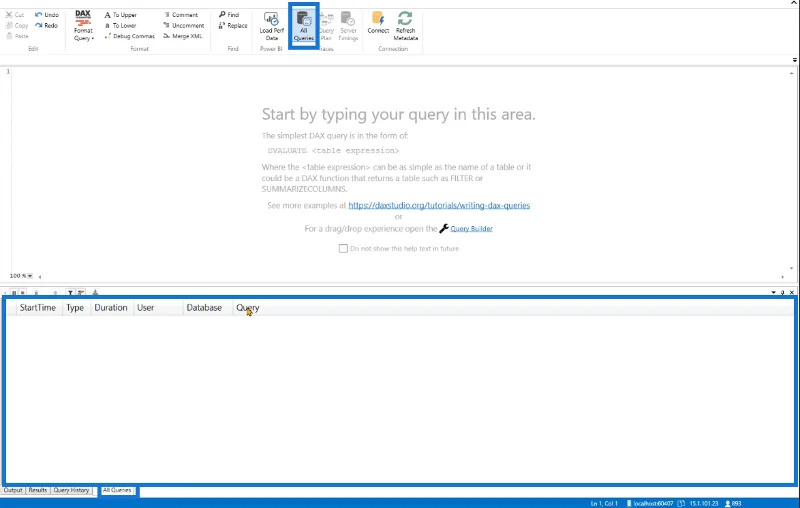800x508 pixels.
Task: Stop the All Queries trace
Action: tap(22, 293)
